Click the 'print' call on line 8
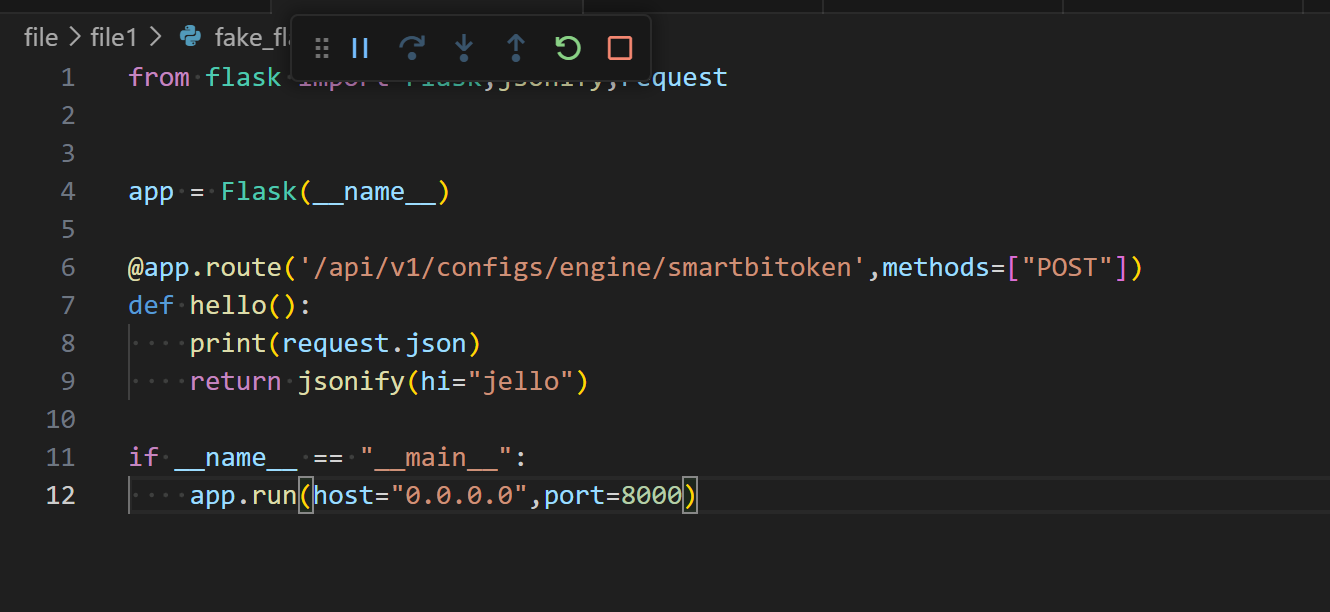The image size is (1330, 612). [x=228, y=343]
